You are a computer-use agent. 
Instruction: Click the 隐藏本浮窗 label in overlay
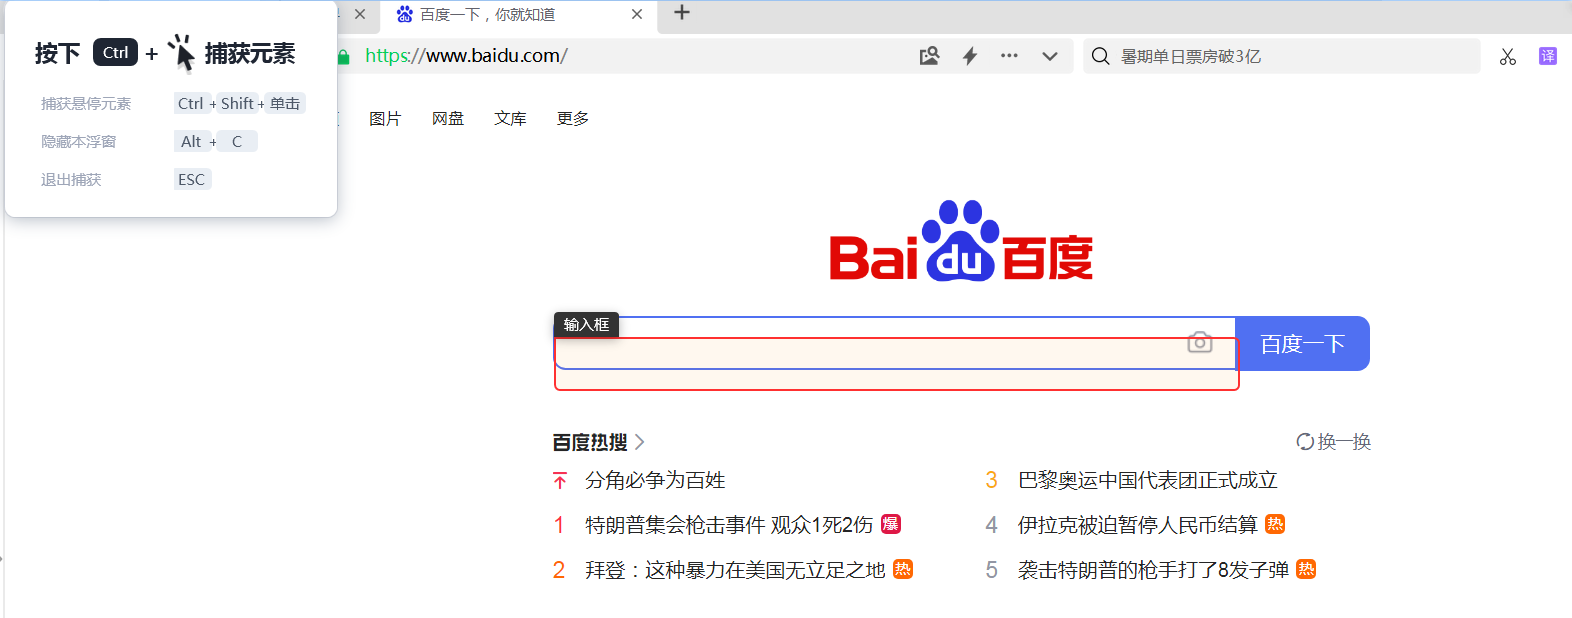(x=78, y=141)
